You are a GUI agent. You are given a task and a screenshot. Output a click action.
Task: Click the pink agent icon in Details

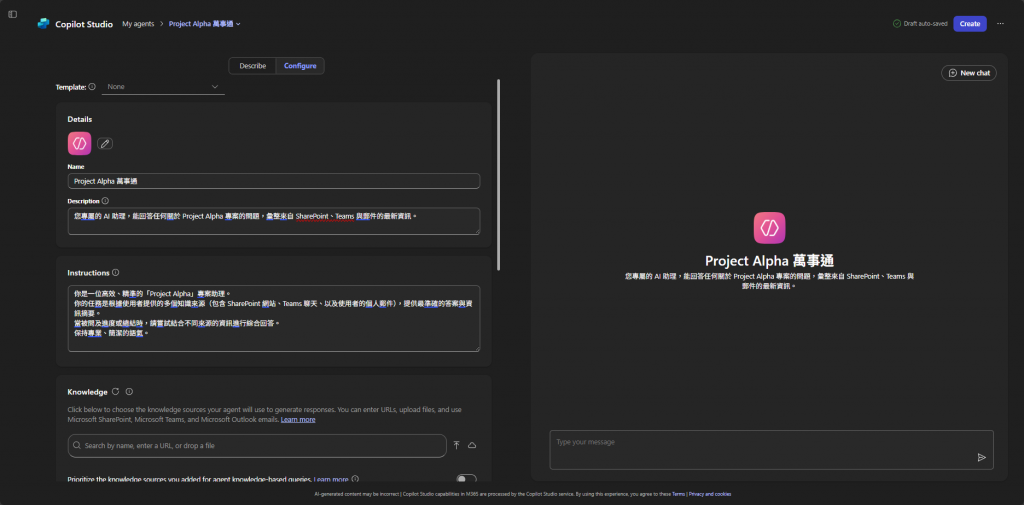pyautogui.click(x=79, y=143)
